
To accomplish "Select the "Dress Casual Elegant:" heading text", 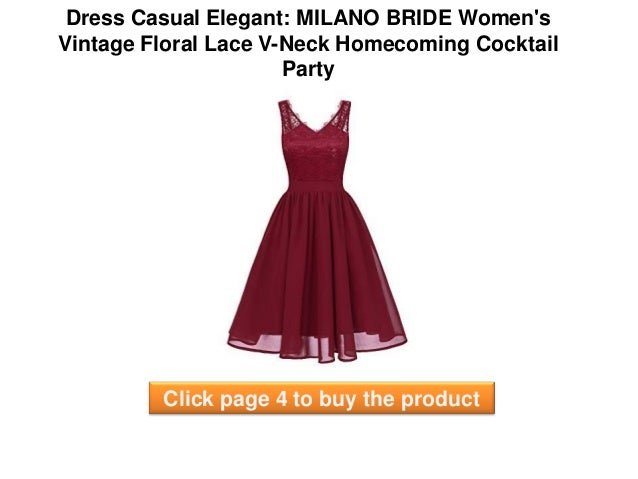I will pyautogui.click(x=178, y=18).
